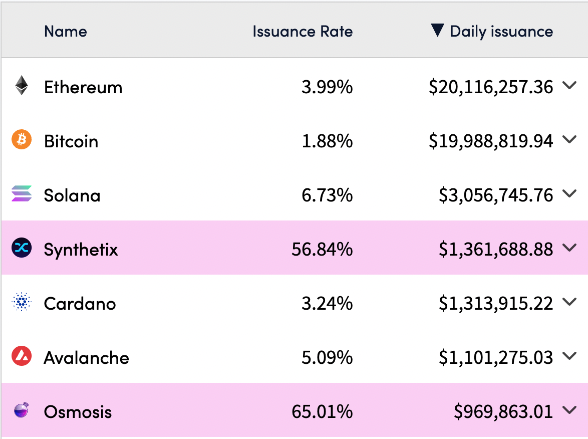
Task: Sort by Daily issuance column header
Action: (501, 31)
